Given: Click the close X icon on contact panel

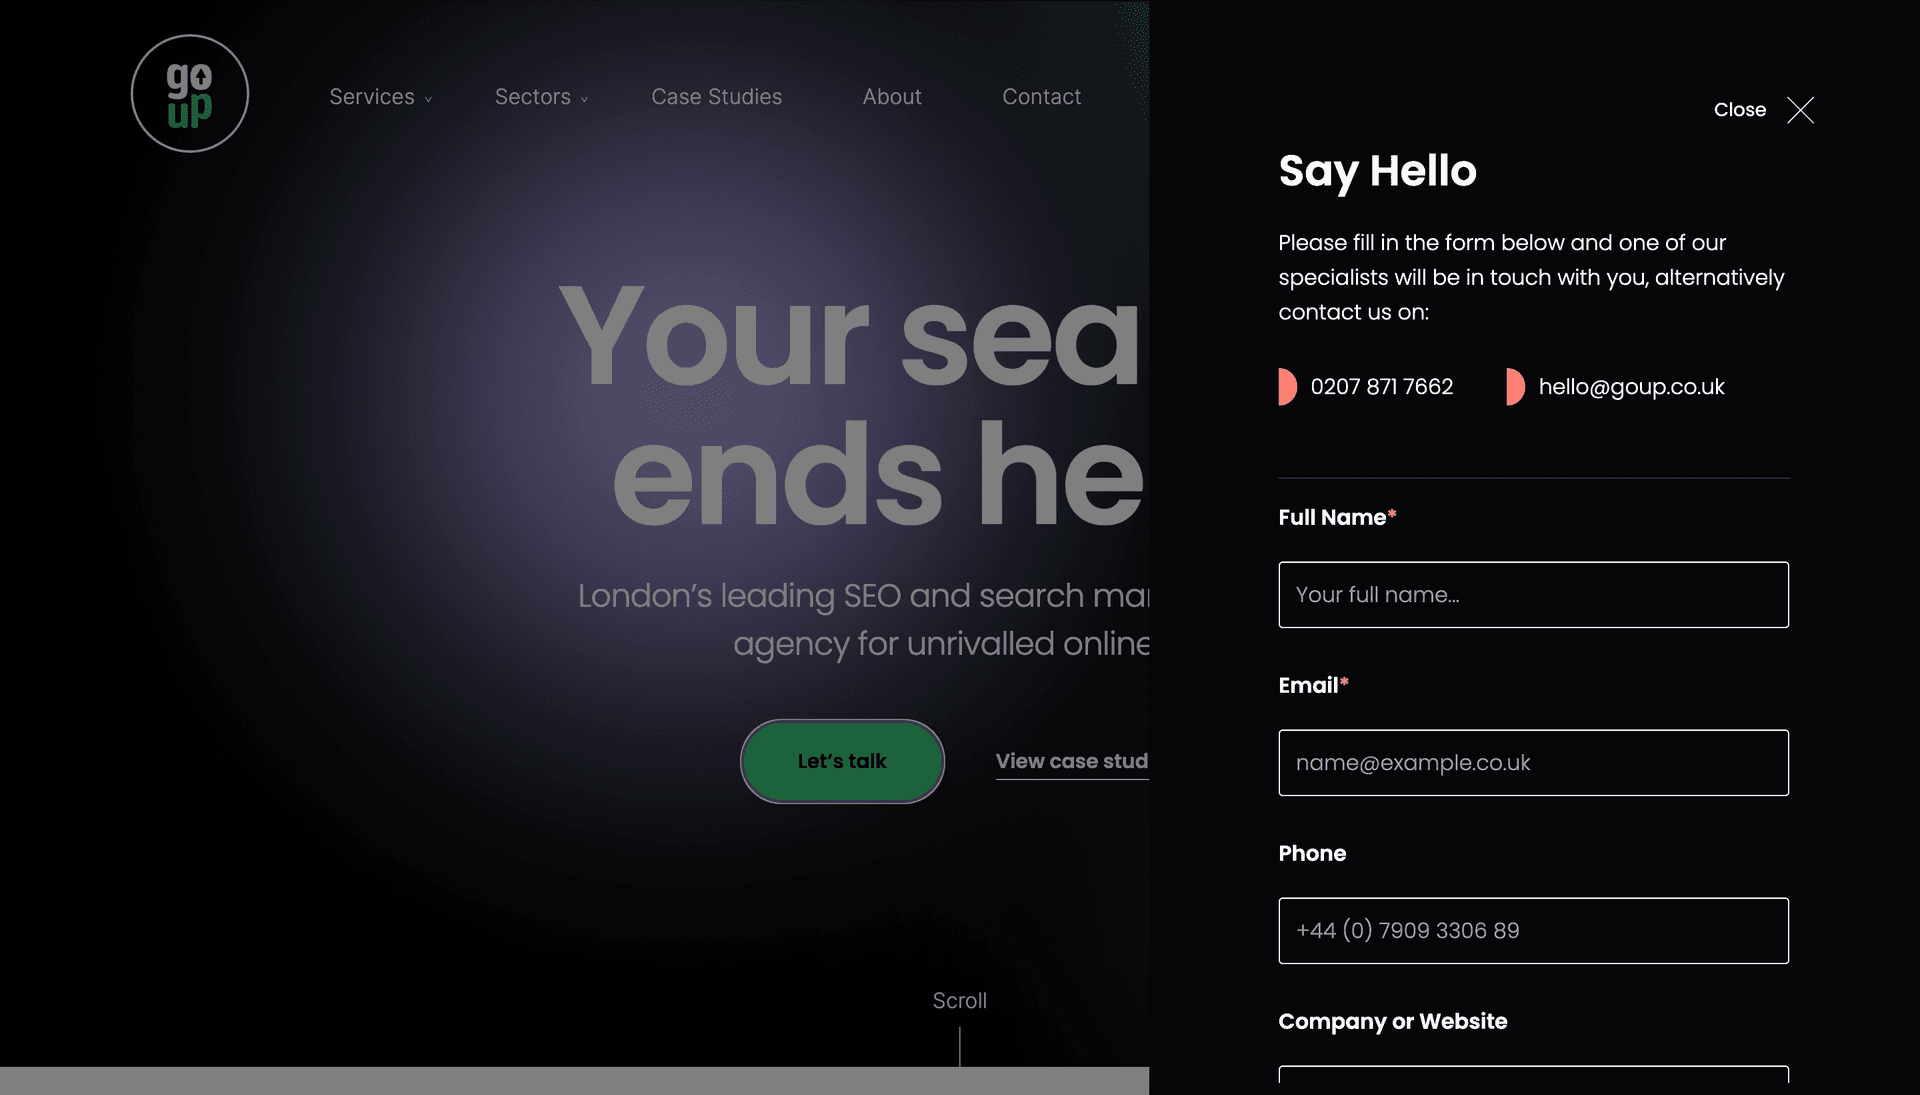Looking at the screenshot, I should [x=1799, y=111].
